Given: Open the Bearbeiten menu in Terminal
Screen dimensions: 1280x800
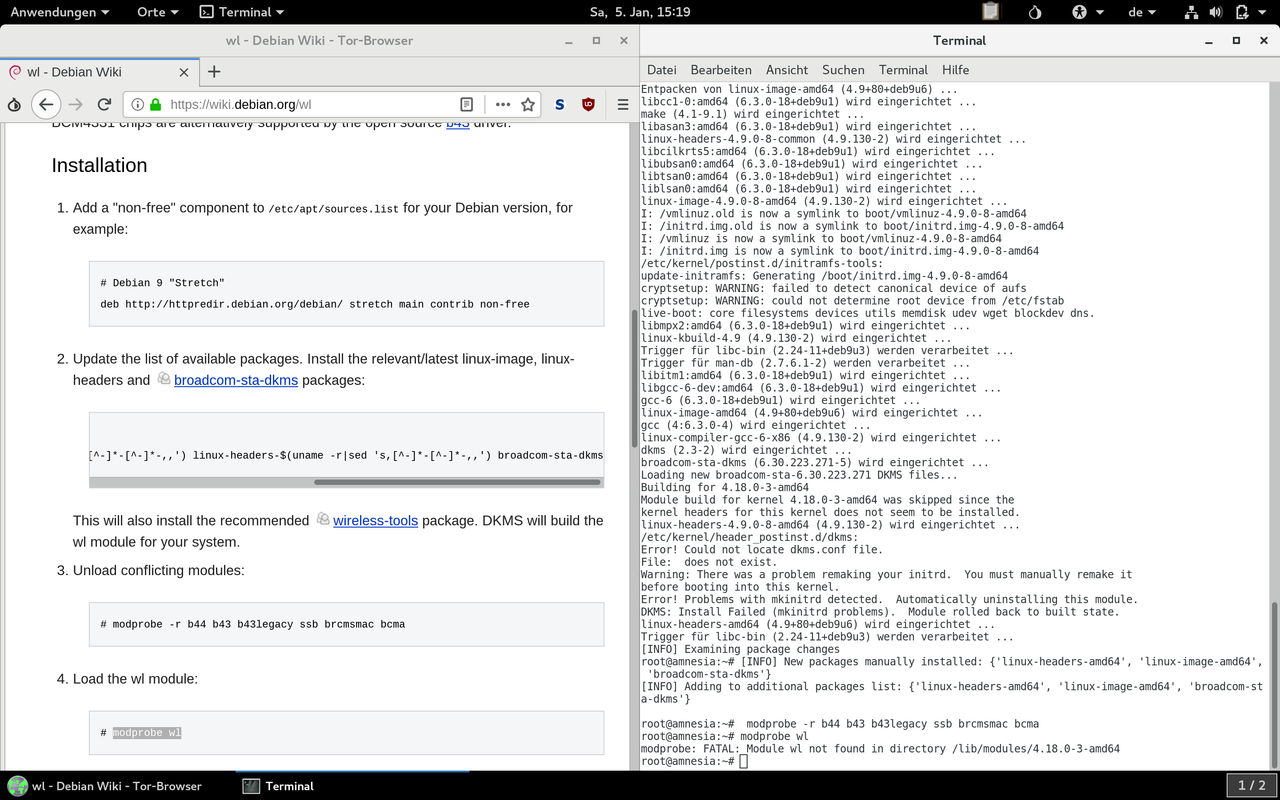Looking at the screenshot, I should (721, 70).
